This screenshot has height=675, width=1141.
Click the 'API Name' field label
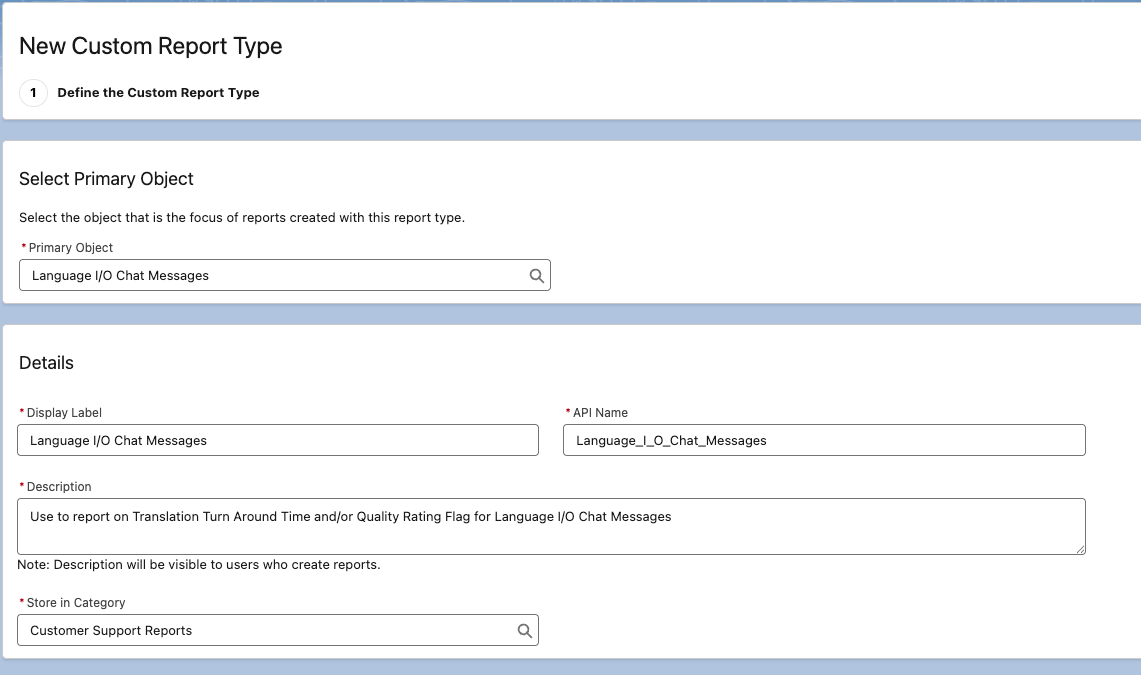600,412
